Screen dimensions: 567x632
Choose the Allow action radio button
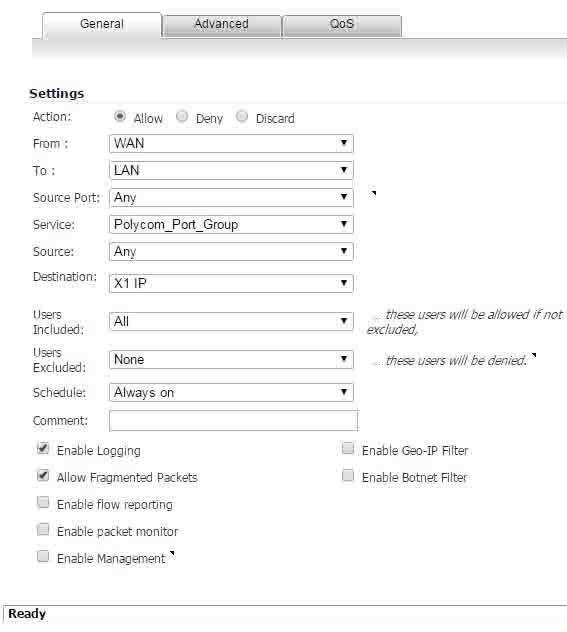[x=120, y=116]
